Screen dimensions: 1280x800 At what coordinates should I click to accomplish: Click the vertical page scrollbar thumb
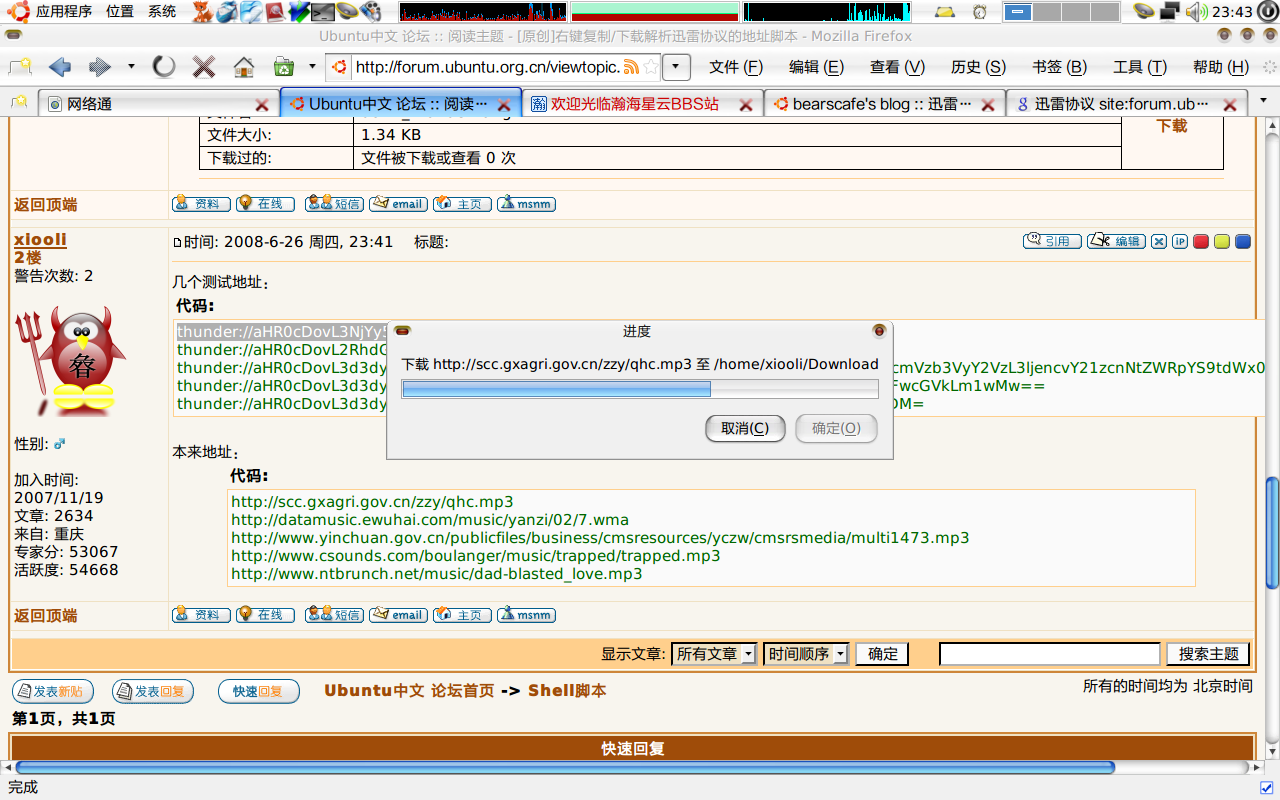(x=1272, y=532)
